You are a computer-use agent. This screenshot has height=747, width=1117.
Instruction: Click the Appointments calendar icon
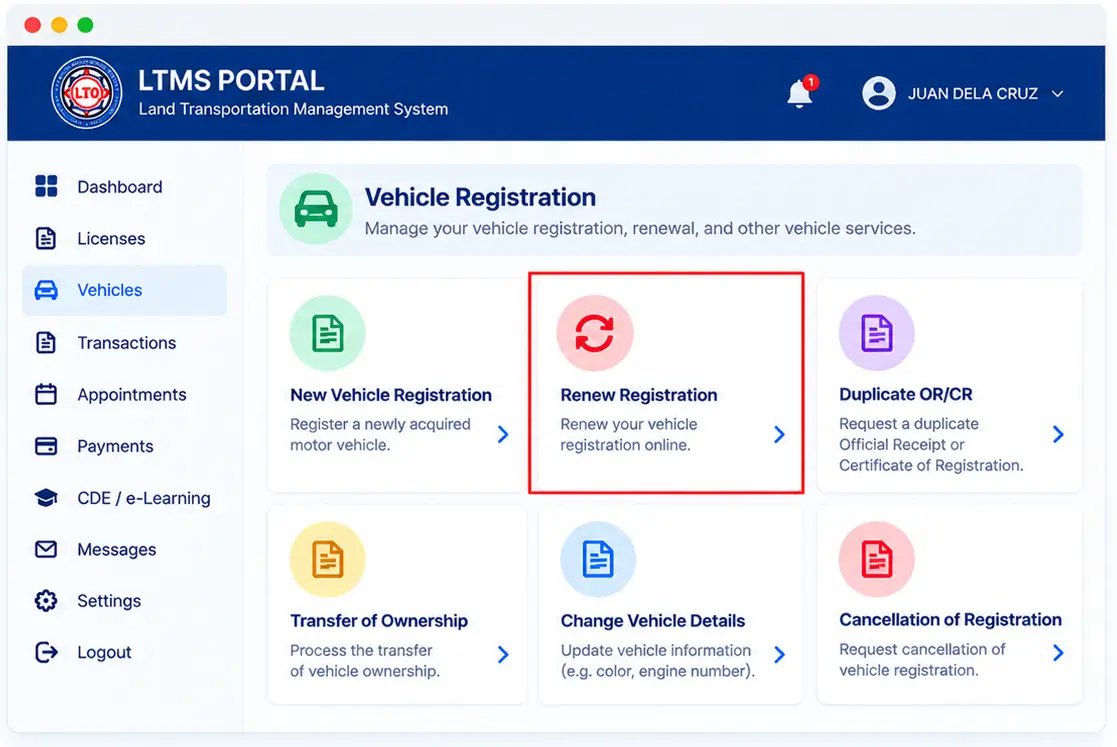[x=46, y=394]
